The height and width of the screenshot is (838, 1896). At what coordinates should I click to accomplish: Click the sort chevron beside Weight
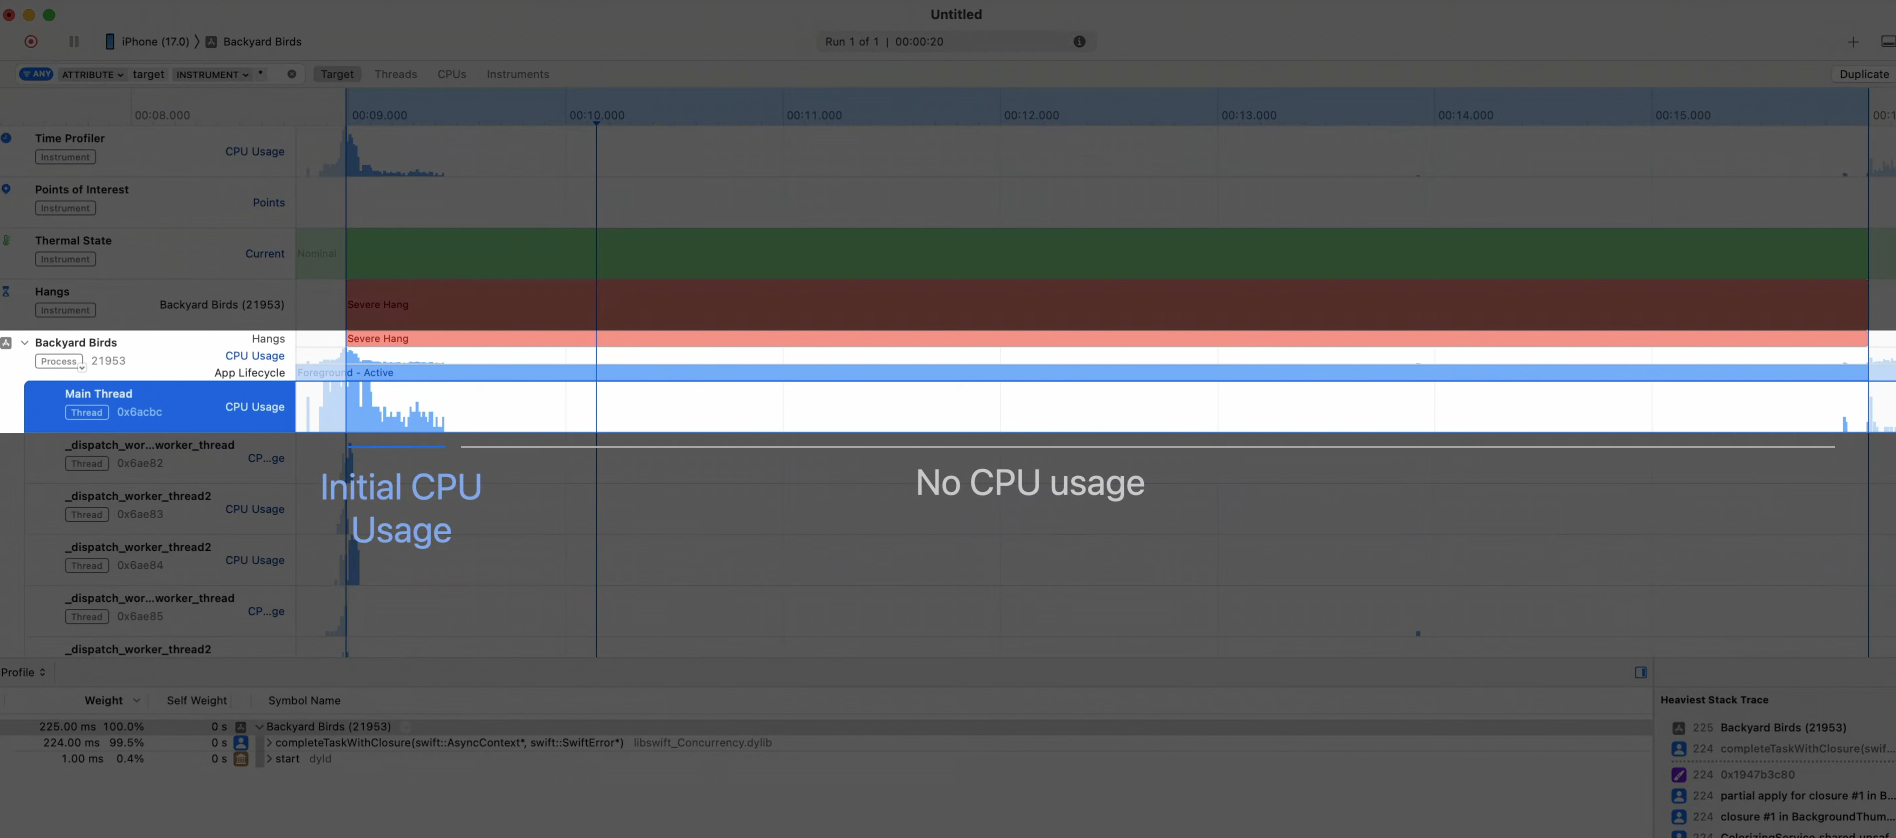[137, 700]
